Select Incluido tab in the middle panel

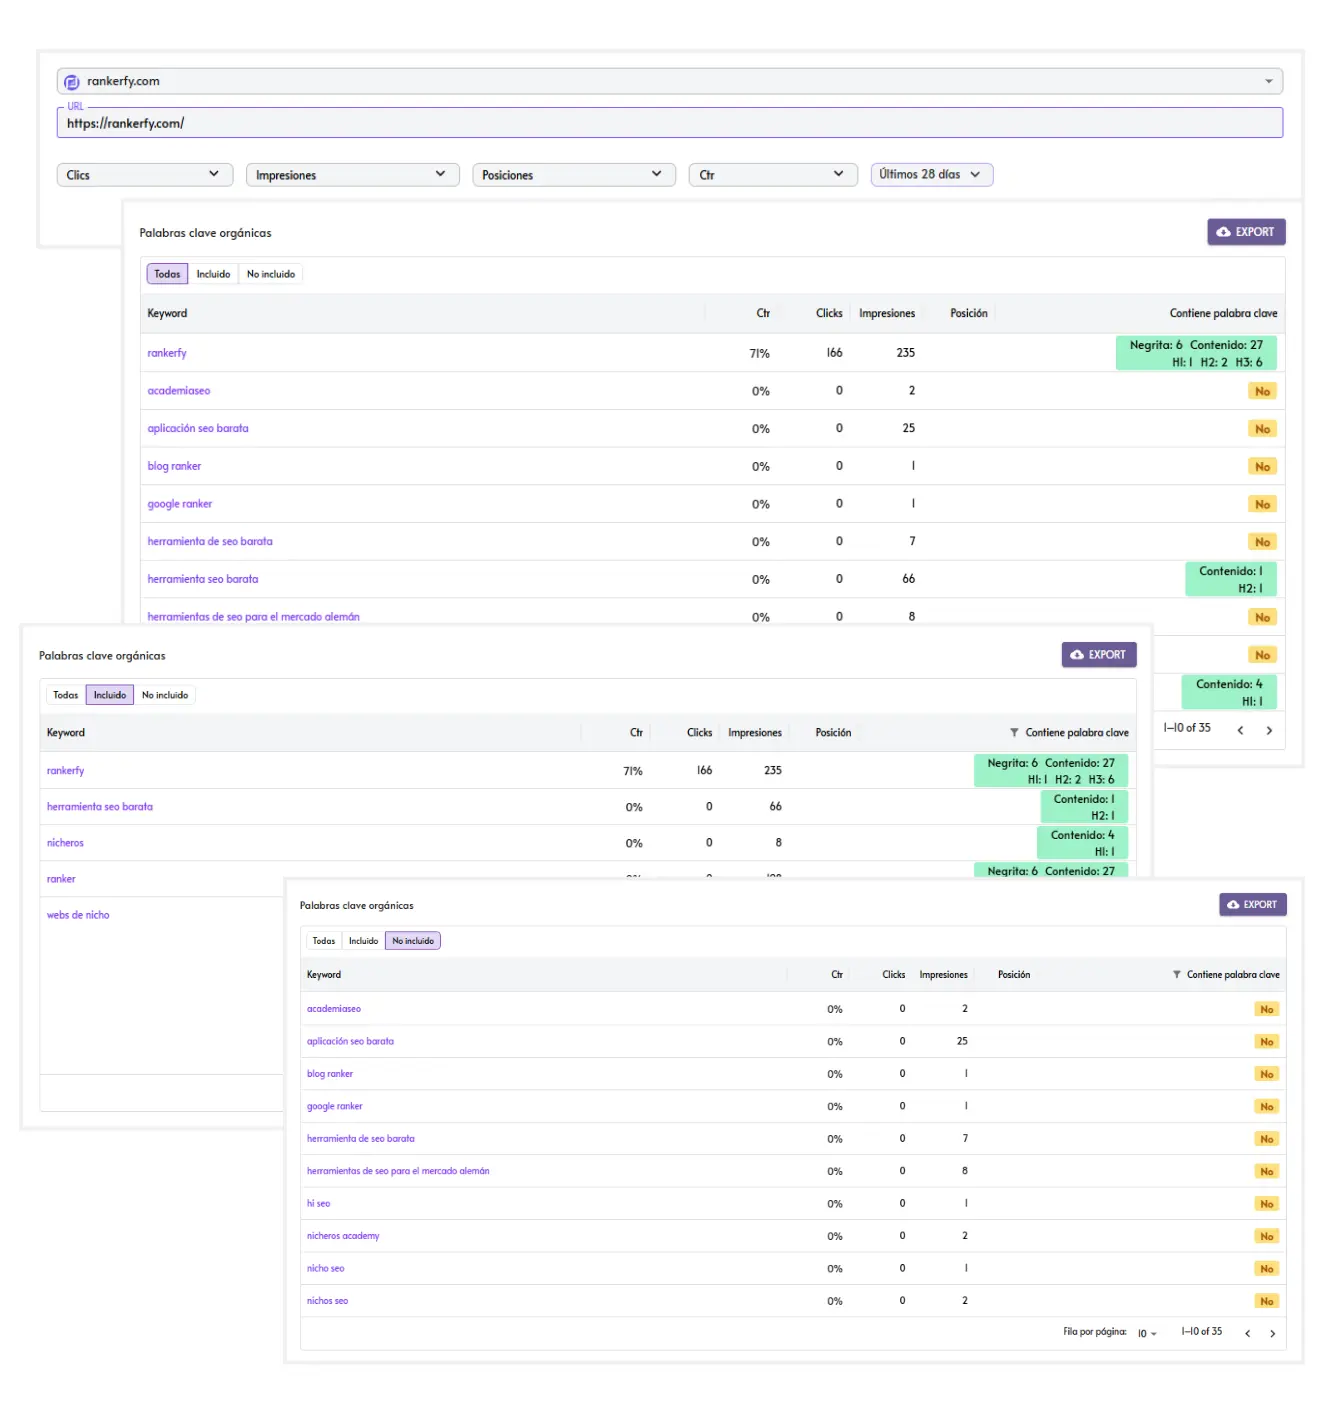click(110, 695)
